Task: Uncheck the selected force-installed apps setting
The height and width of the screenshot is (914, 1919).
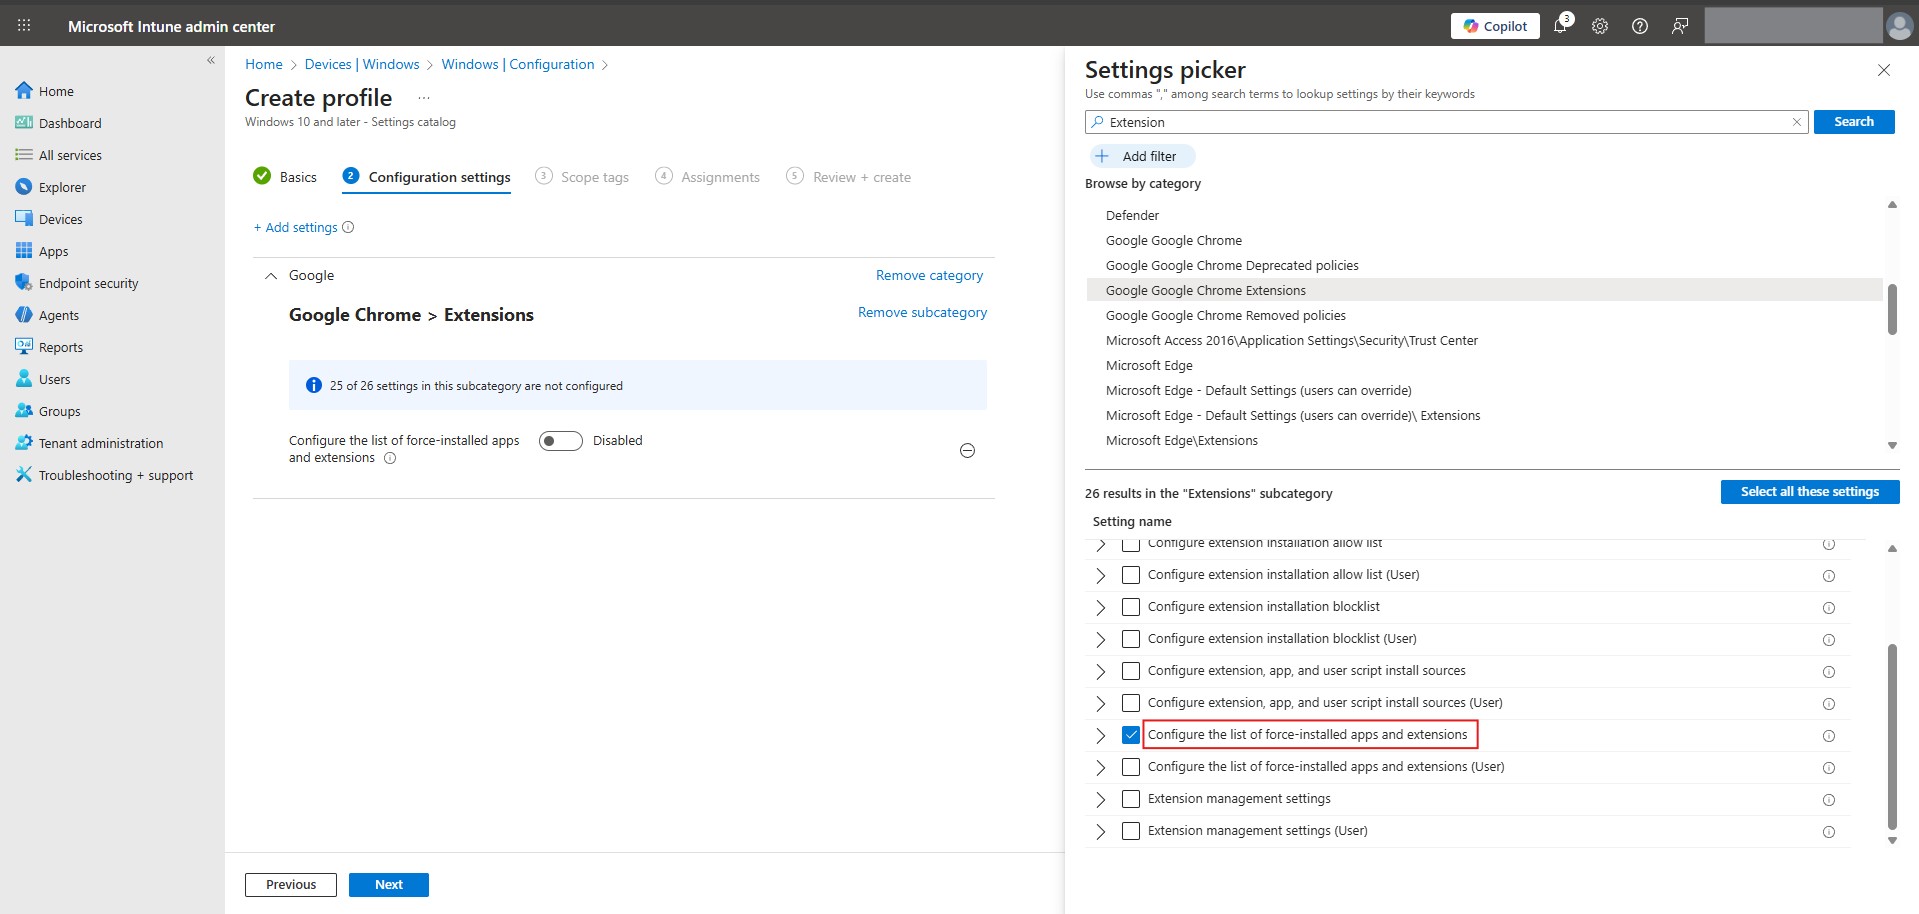Action: (1131, 735)
